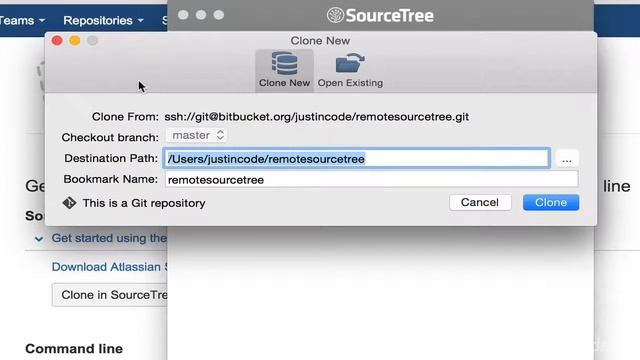Click the Clone From URL text
Viewport: 640px width, 360px height.
316,117
